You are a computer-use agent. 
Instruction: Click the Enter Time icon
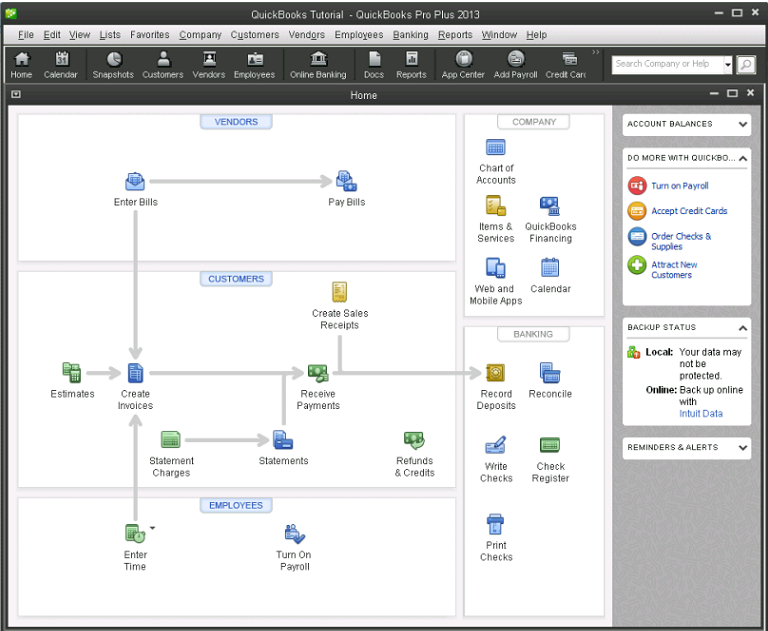[x=135, y=533]
